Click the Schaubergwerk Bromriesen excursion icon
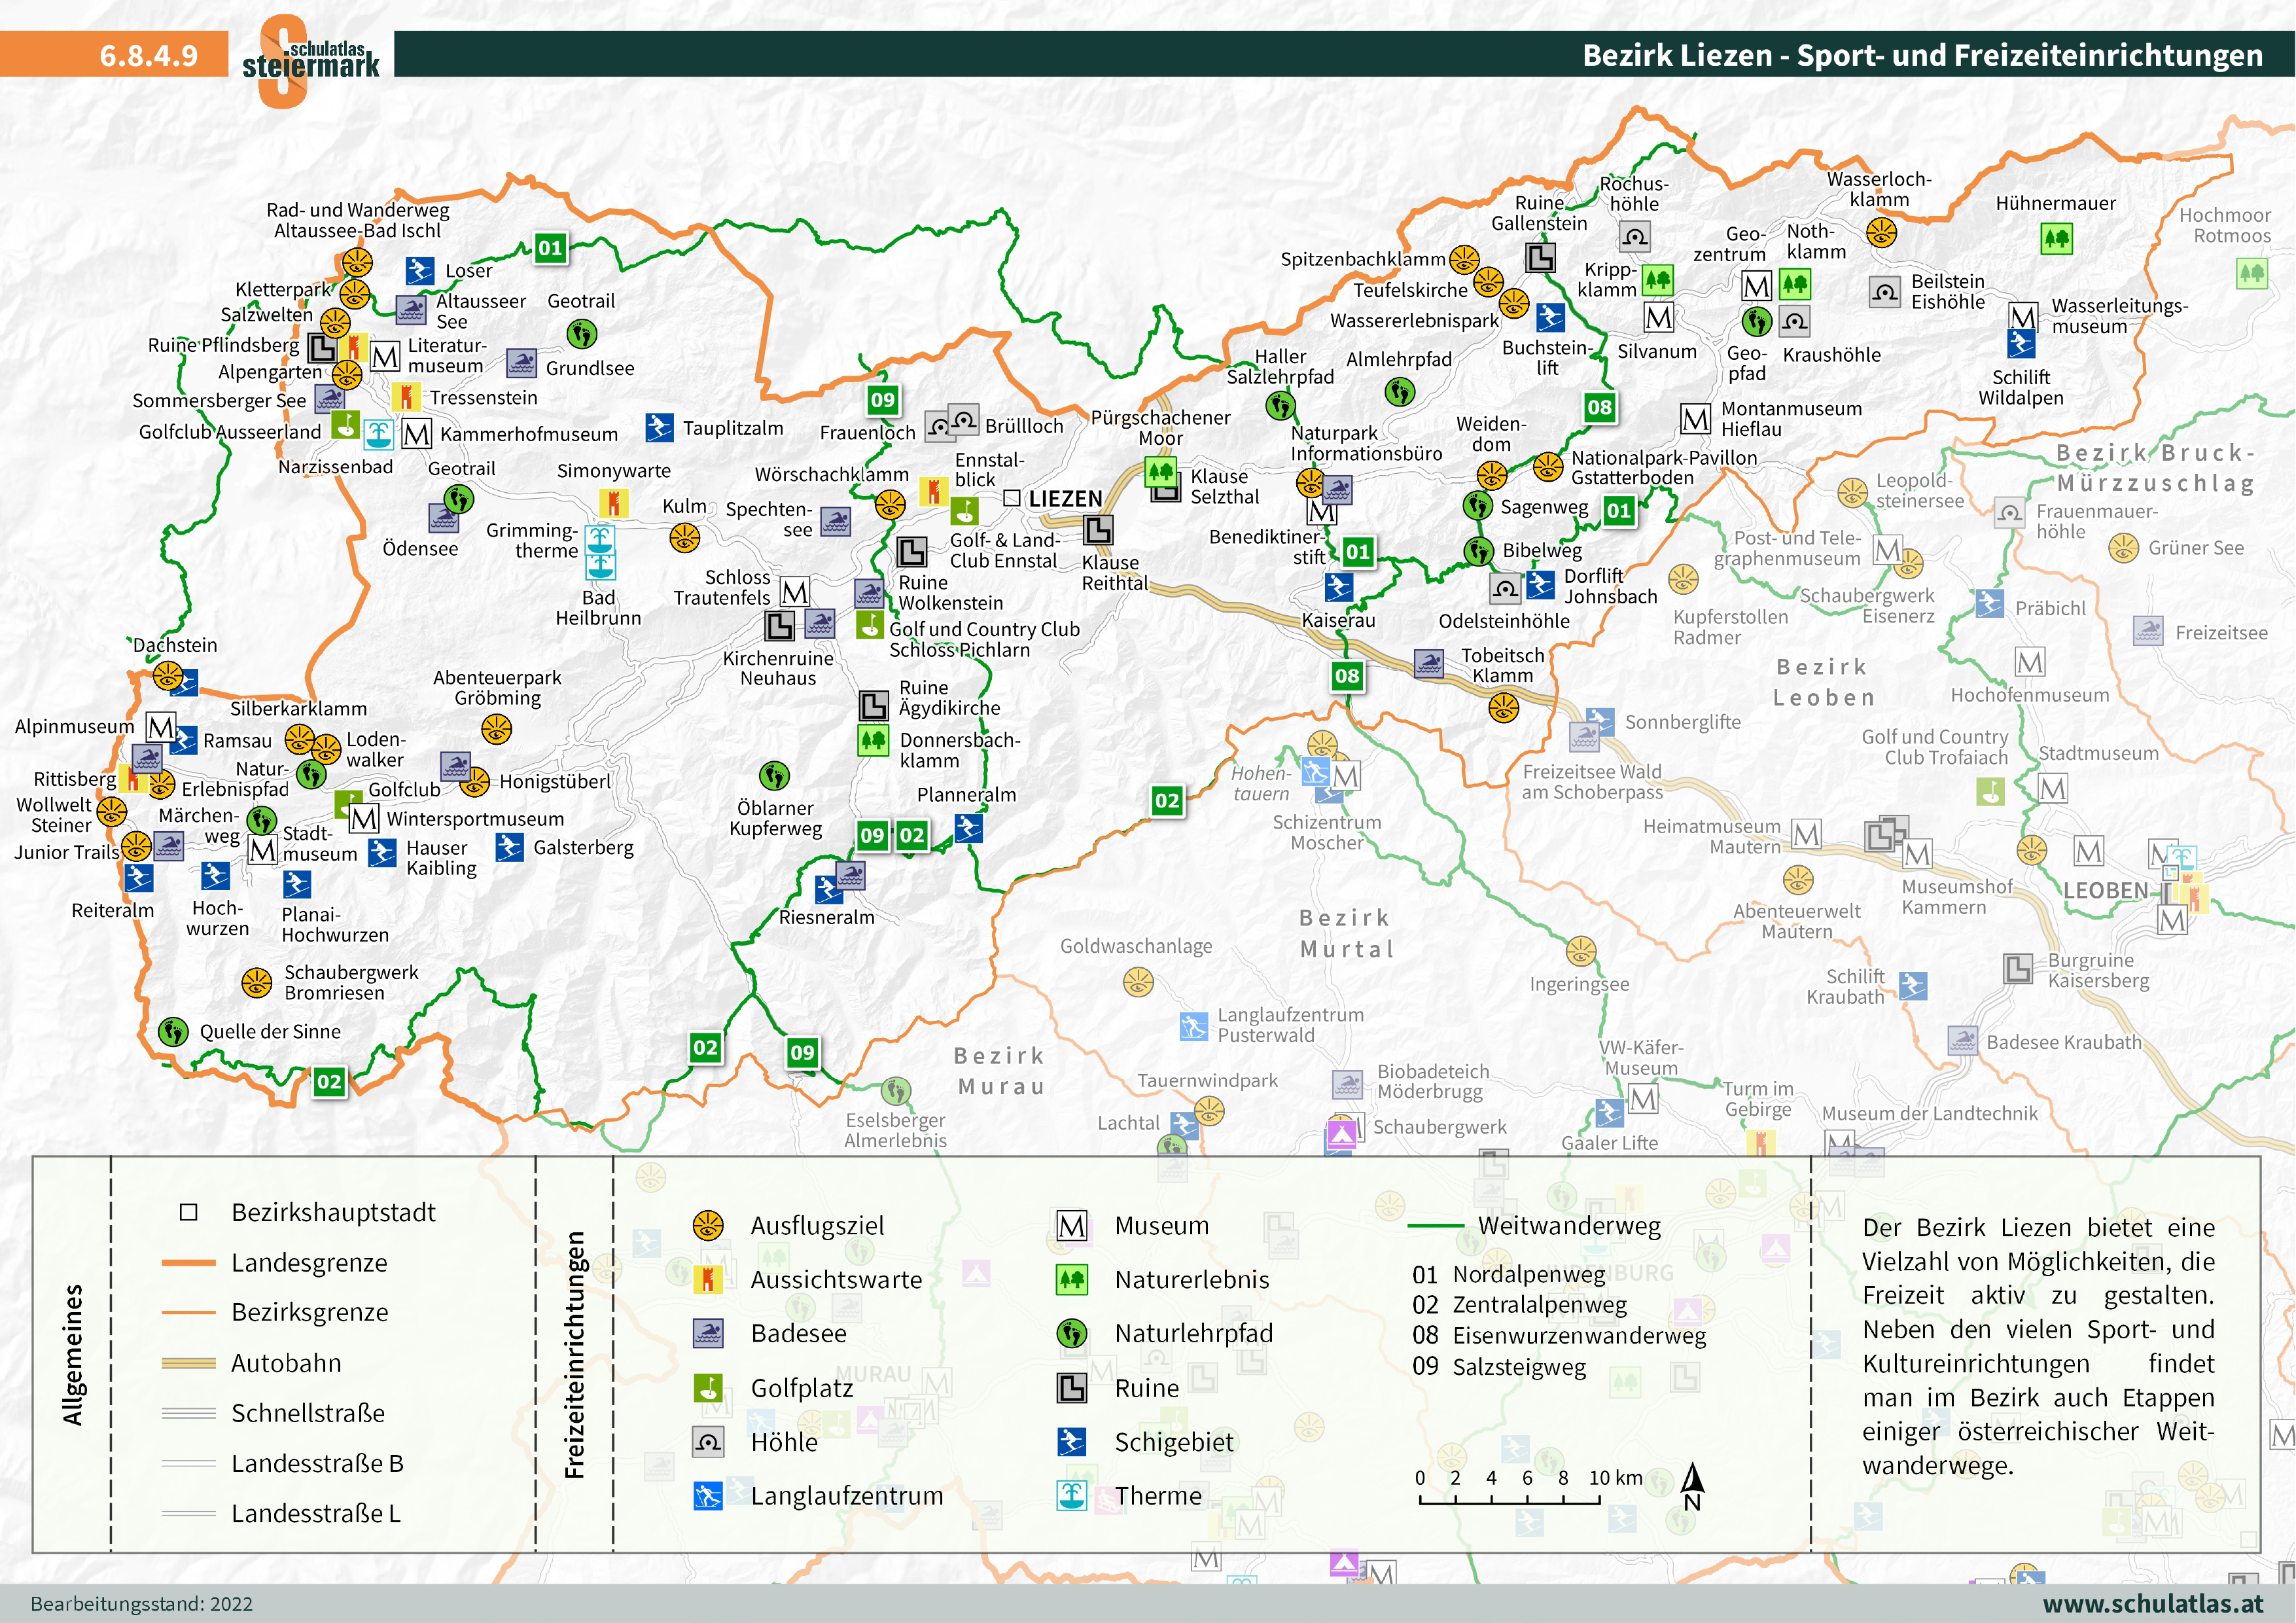The height and width of the screenshot is (1623, 2296). coord(257,983)
